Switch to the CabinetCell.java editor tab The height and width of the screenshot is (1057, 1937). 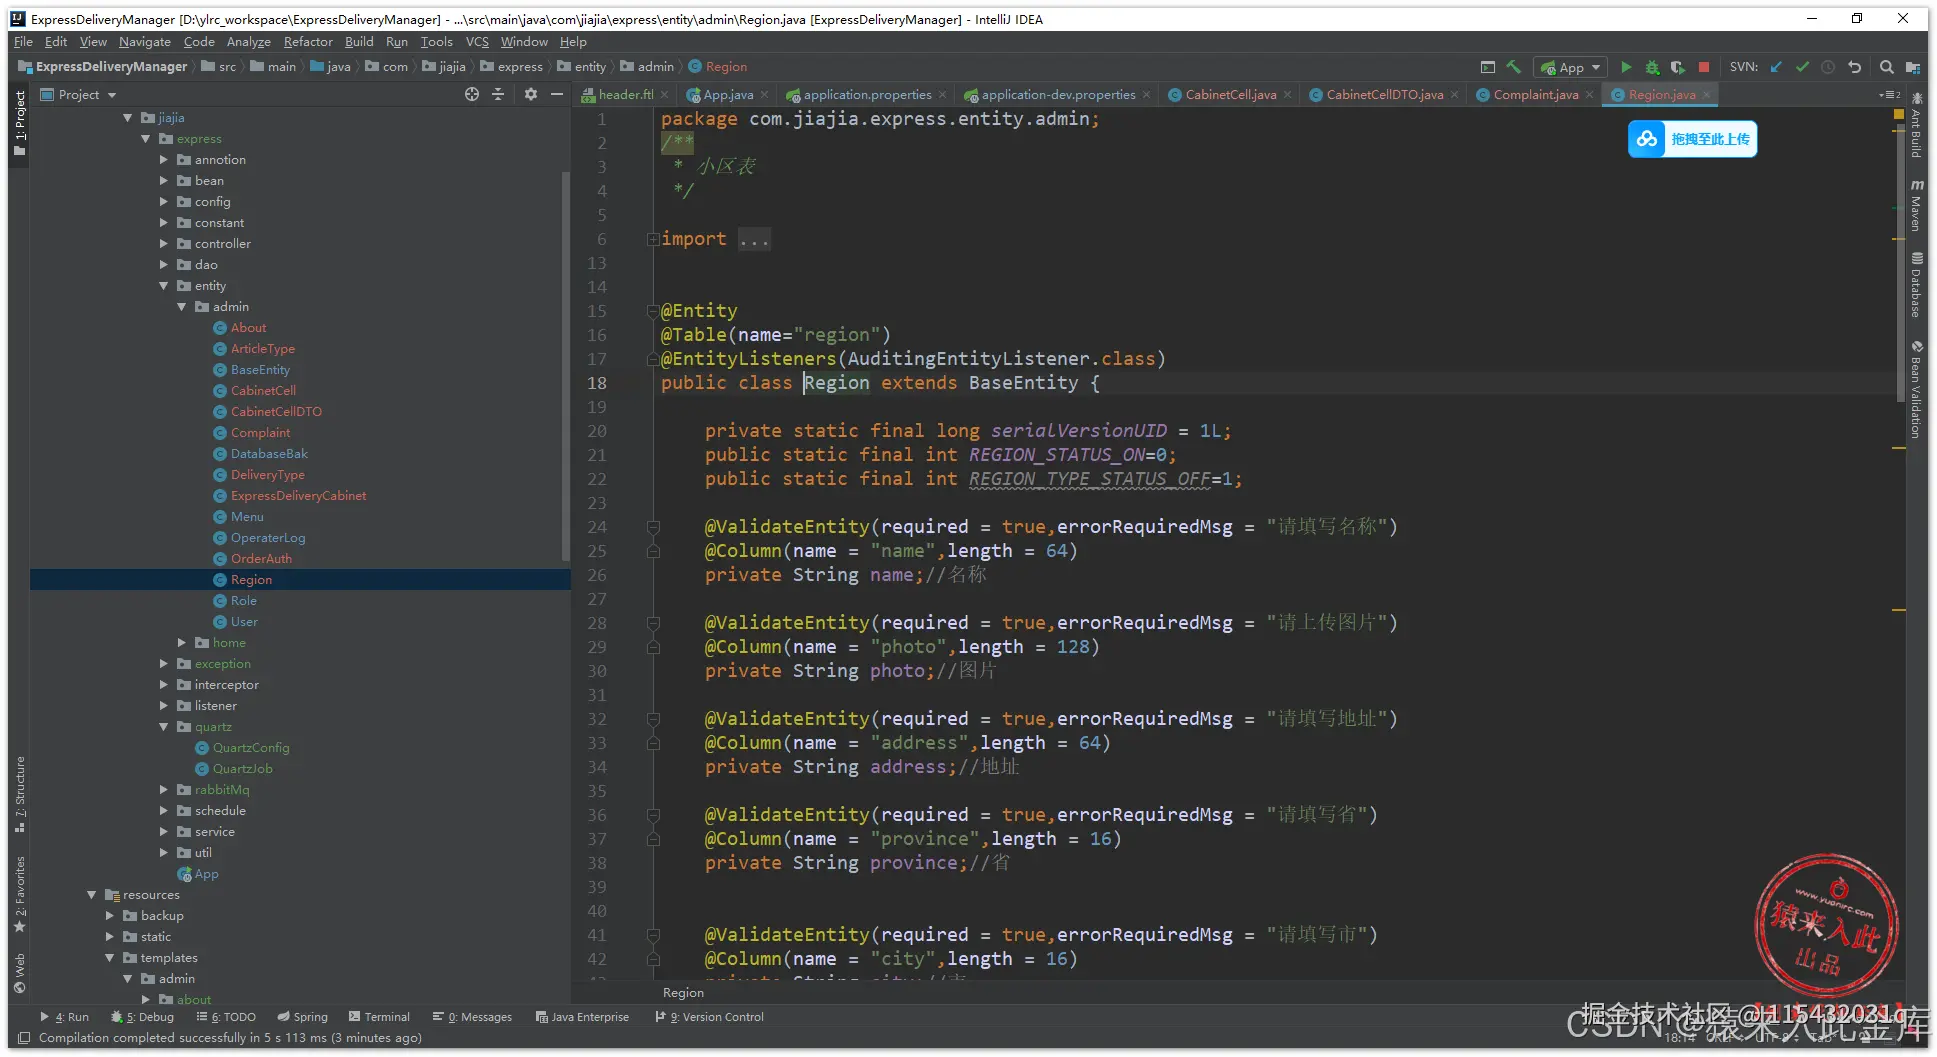[x=1229, y=95]
